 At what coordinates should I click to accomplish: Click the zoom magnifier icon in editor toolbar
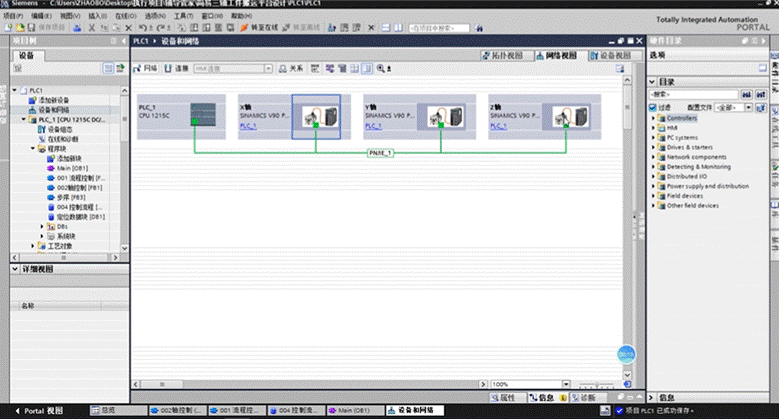click(381, 69)
